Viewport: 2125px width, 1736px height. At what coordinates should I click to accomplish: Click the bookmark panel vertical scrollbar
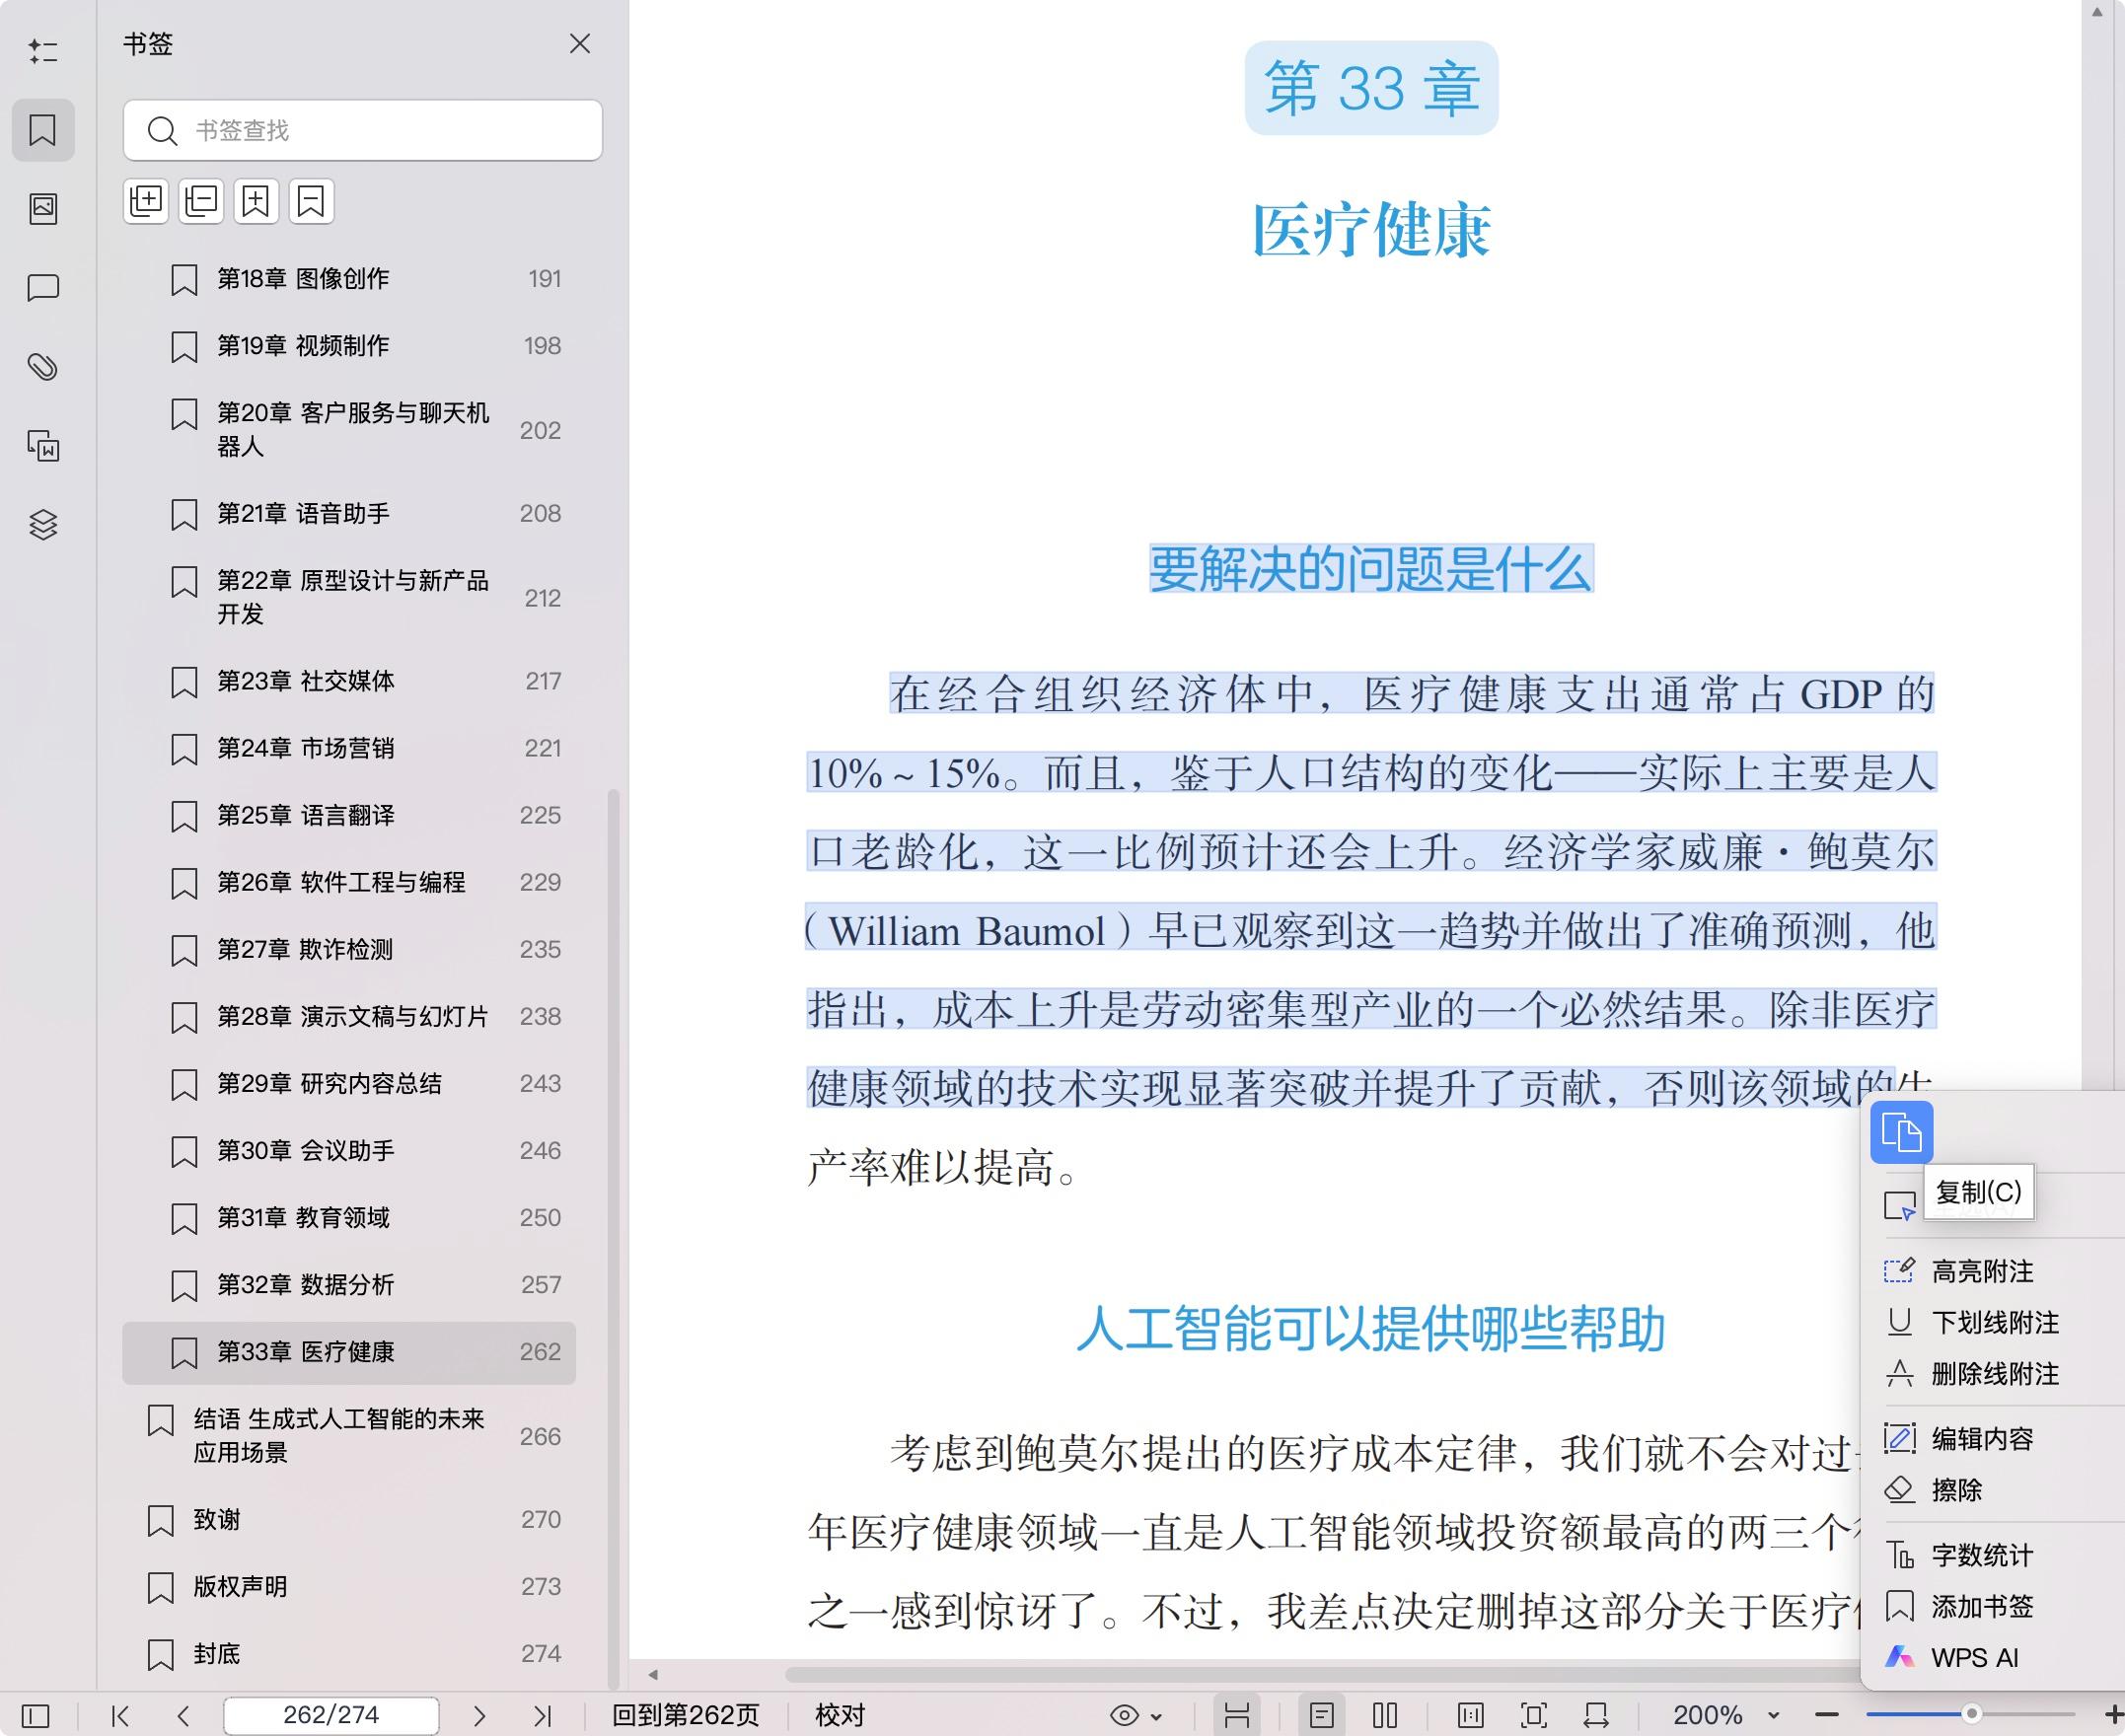[614, 1239]
